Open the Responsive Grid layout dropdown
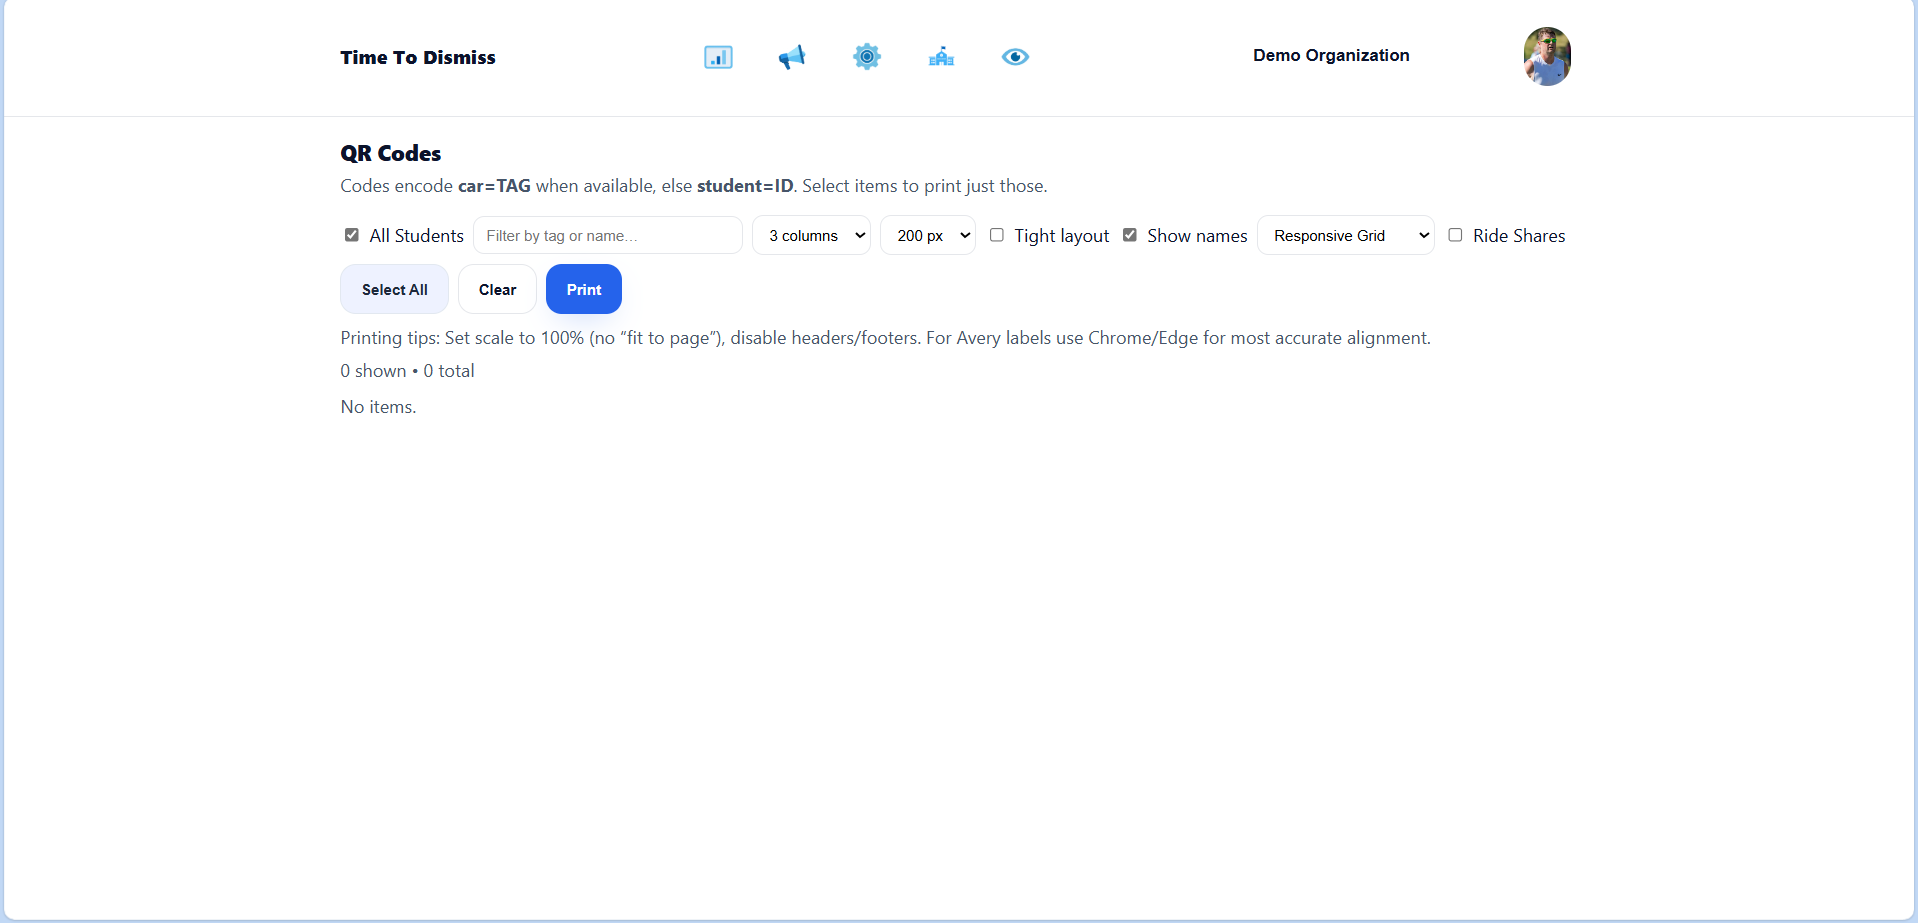 [1345, 235]
